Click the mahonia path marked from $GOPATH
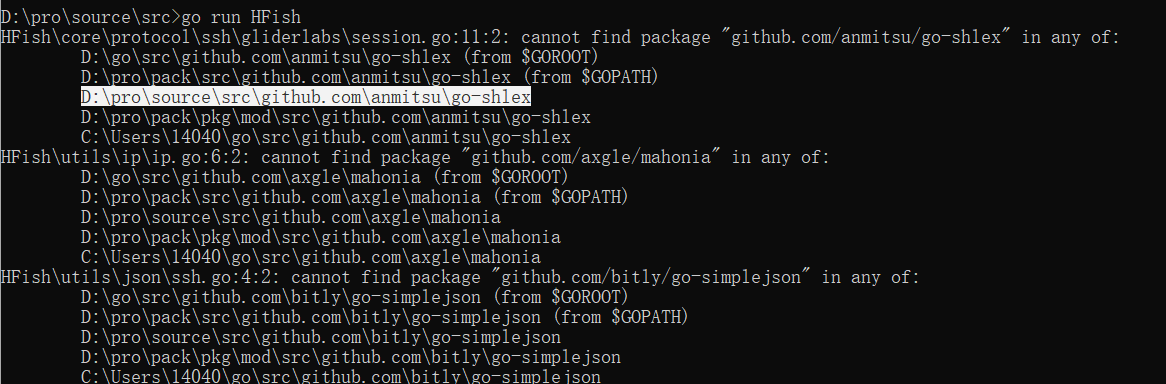1166x384 pixels. pos(355,197)
